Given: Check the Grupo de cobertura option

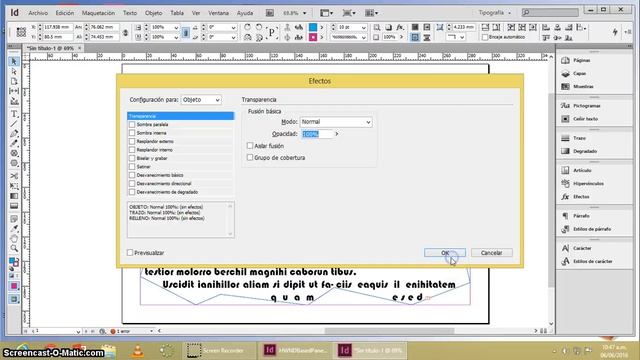Looking at the screenshot, I should [x=250, y=158].
